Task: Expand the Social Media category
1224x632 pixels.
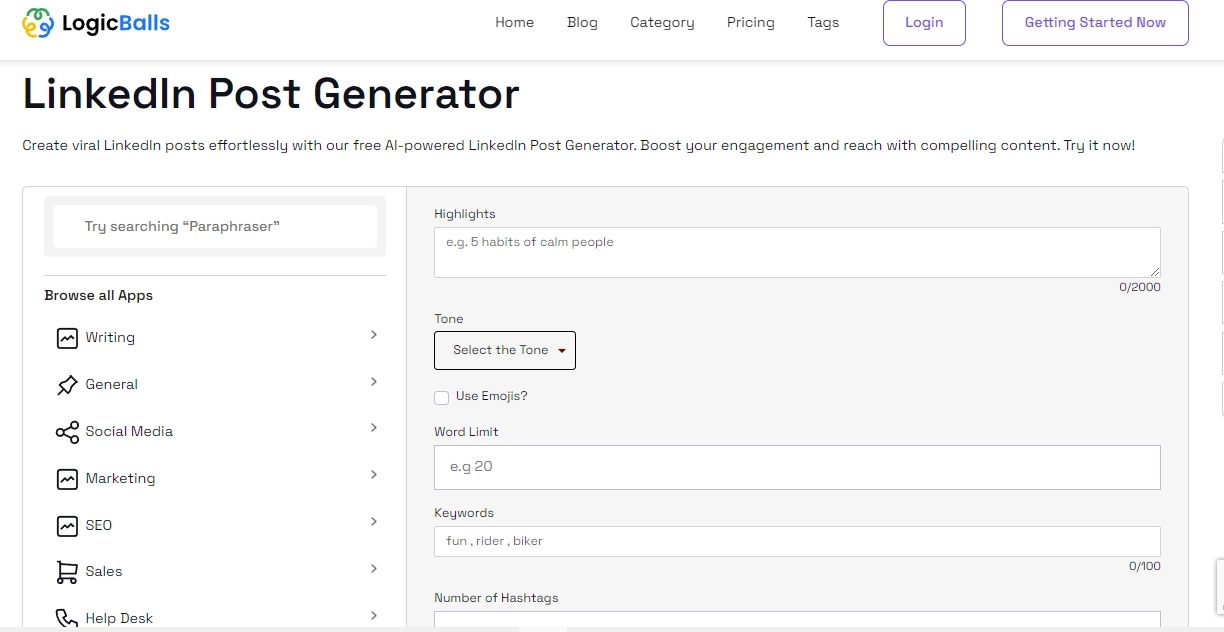Action: [373, 428]
